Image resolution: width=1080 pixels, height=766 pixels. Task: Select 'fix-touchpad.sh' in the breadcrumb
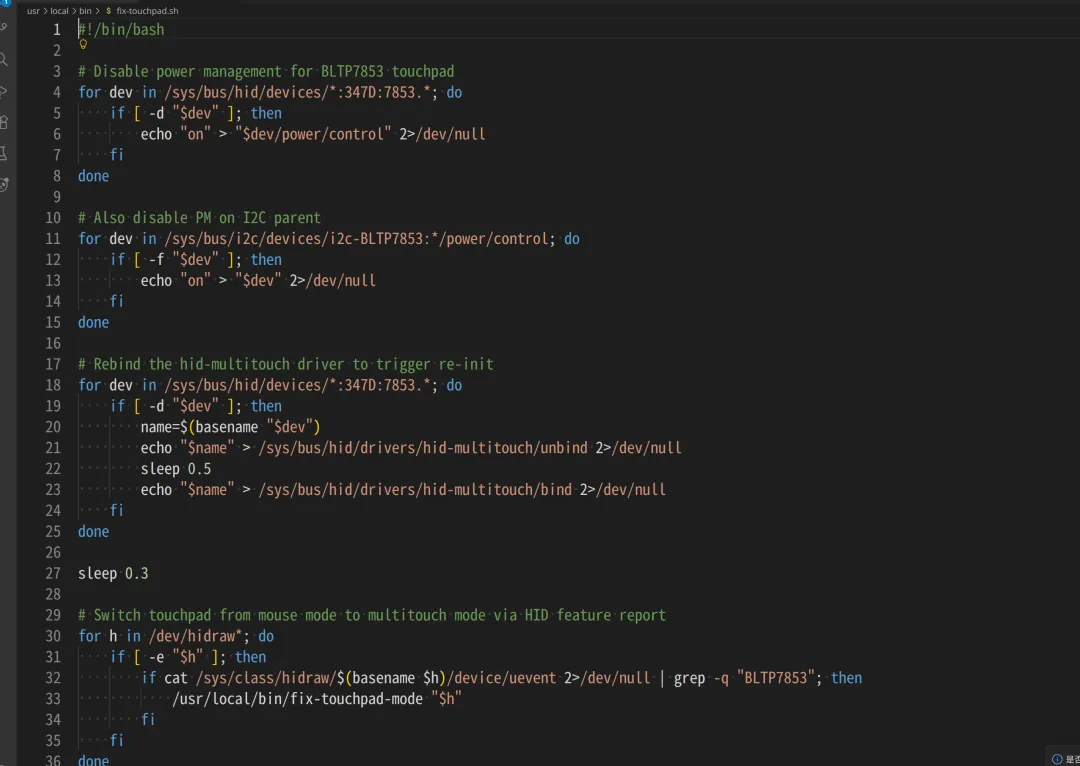[x=147, y=11]
